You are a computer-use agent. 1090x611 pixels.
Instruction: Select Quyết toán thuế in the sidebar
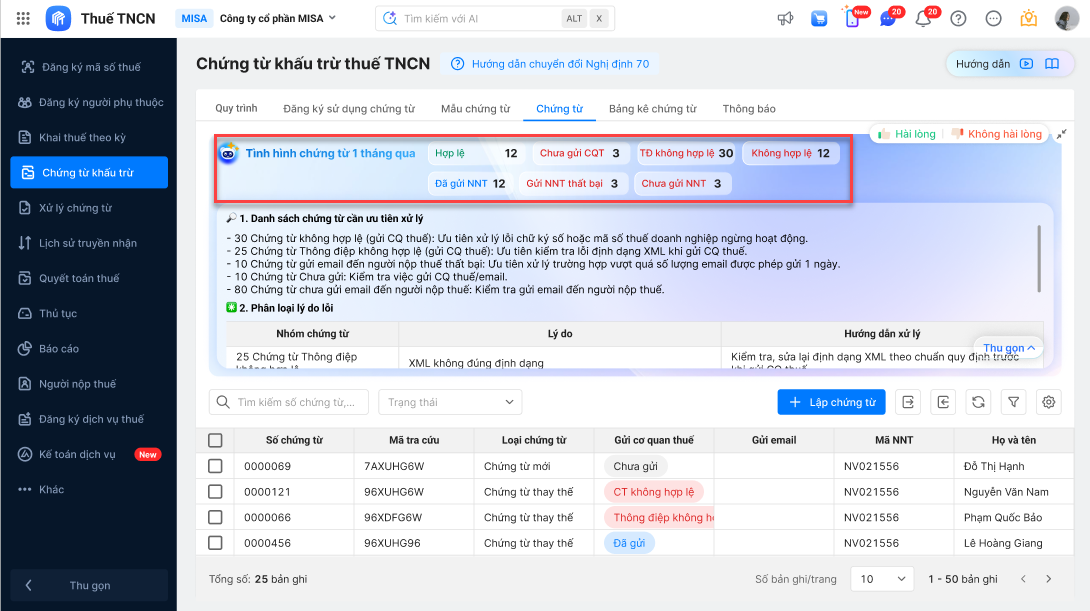coord(79,278)
